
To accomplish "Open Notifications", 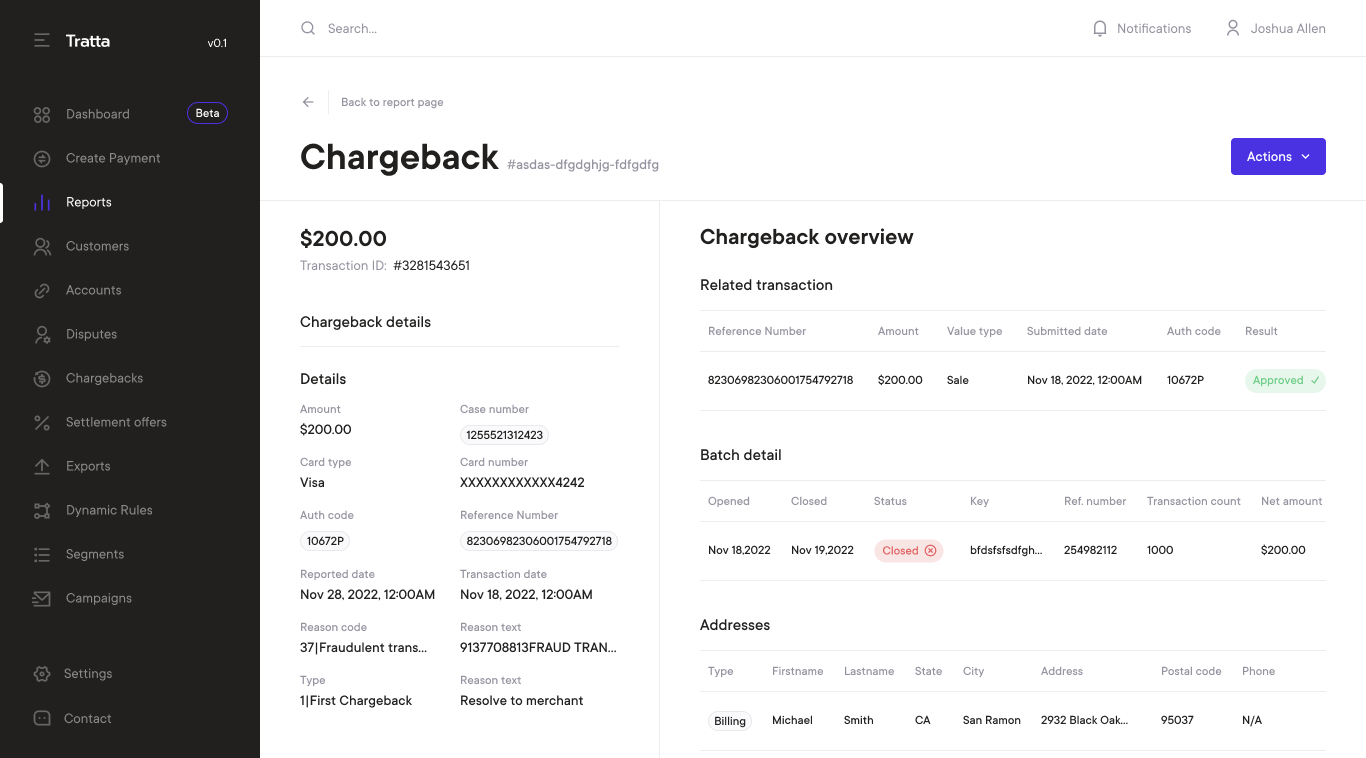I will pyautogui.click(x=1142, y=28).
